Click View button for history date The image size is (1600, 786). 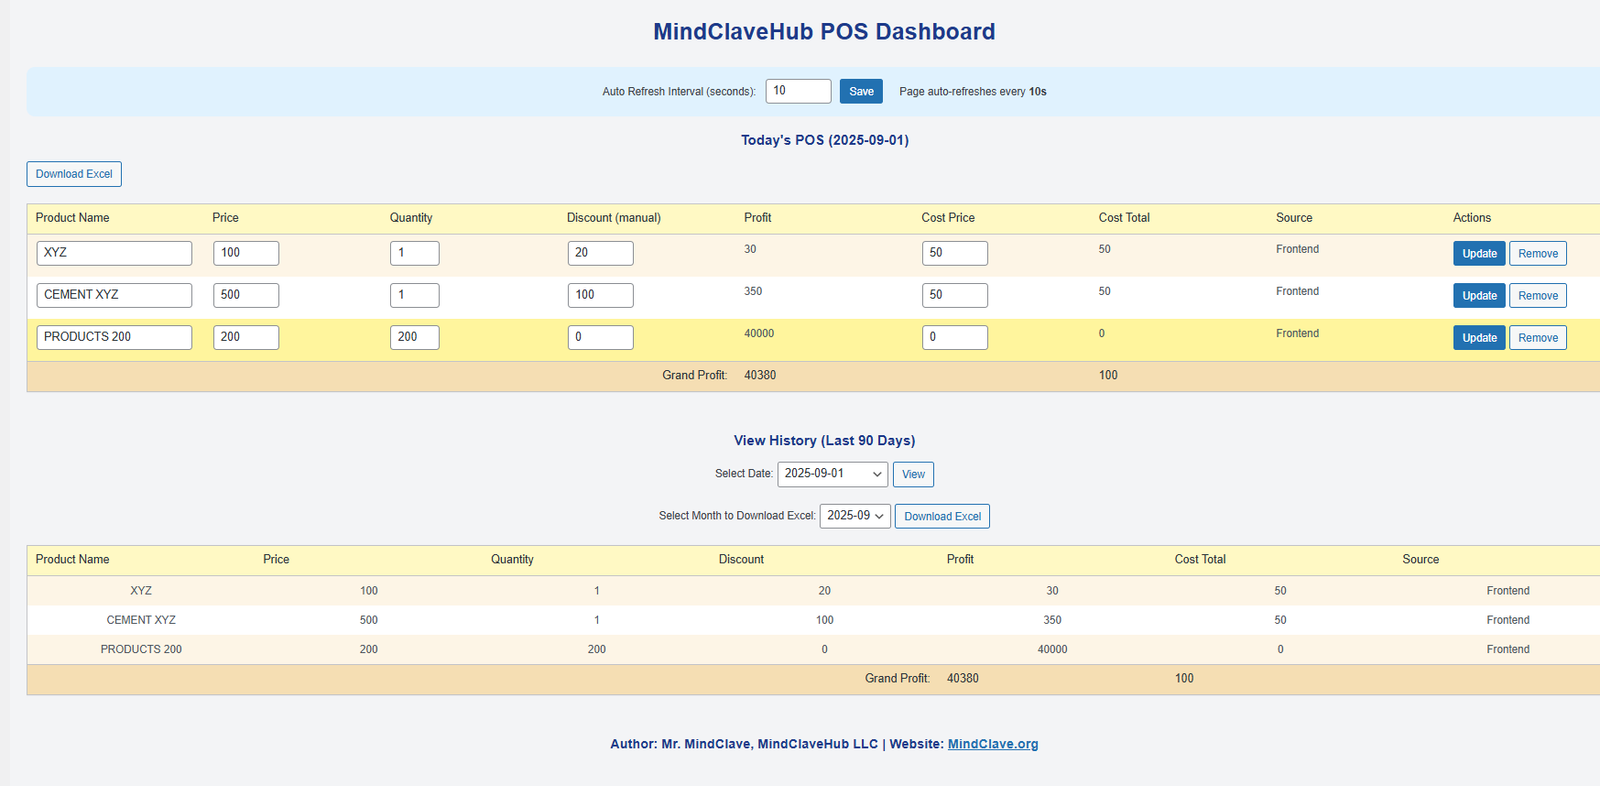(913, 474)
